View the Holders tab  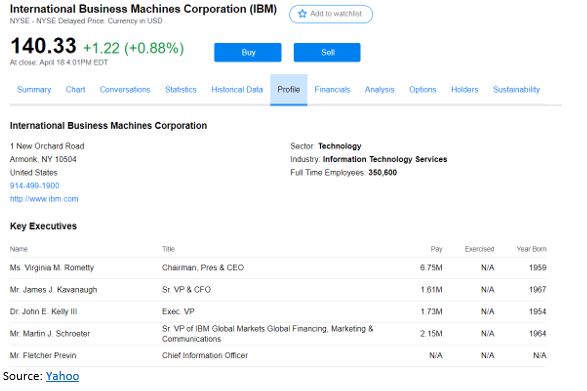(x=465, y=90)
